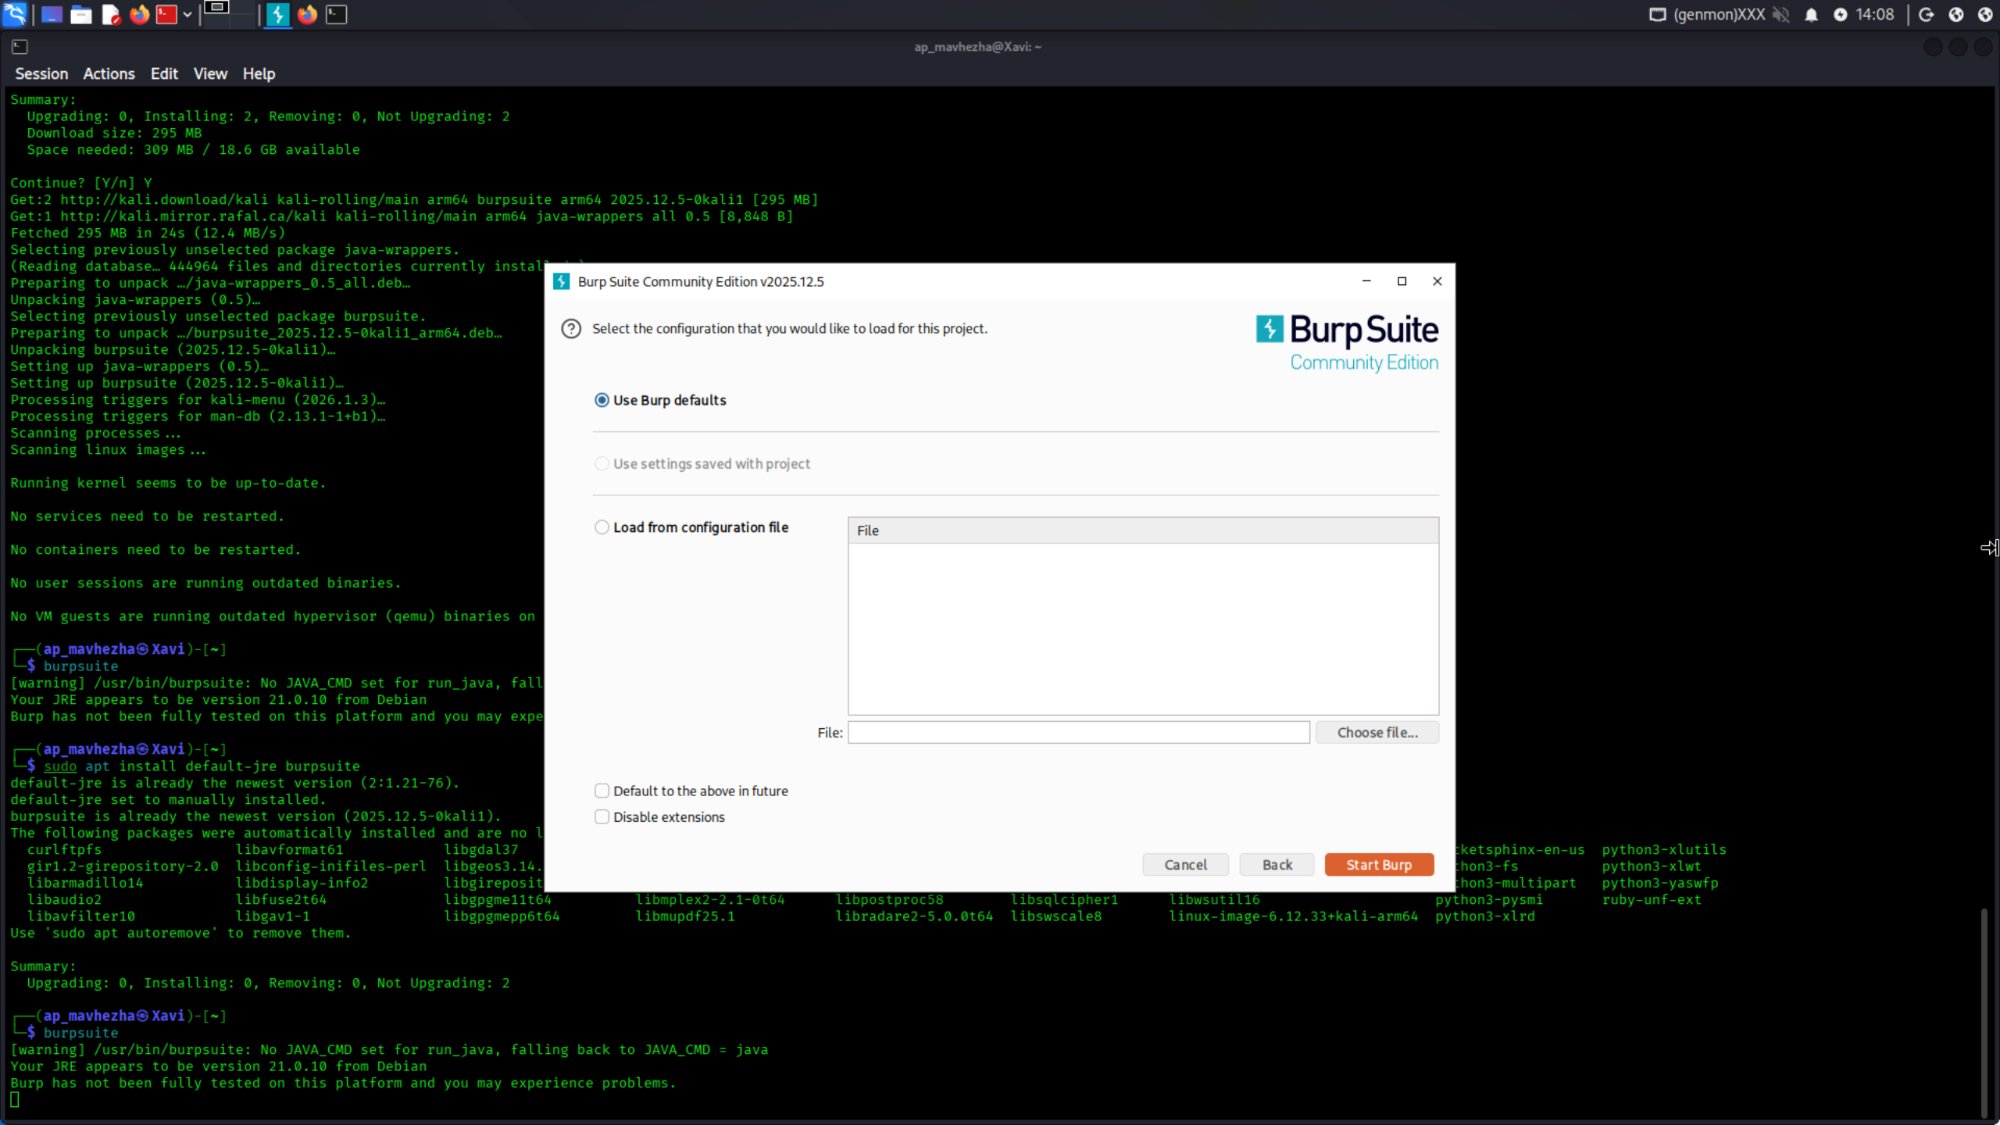Maximize the Burp Suite dialog window
Screen dimensions: 2000x1125
pyautogui.click(x=1402, y=281)
